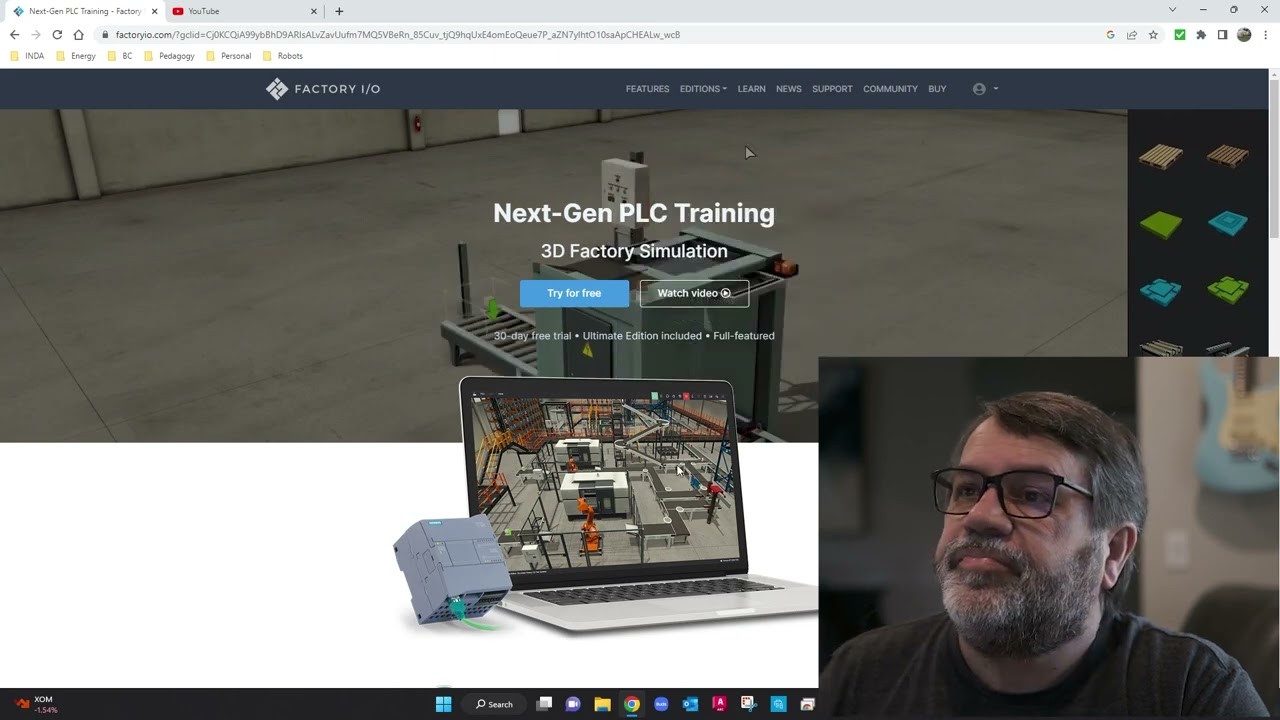Click the XOM stock widget
This screenshot has height=720, width=1280.
(36, 704)
